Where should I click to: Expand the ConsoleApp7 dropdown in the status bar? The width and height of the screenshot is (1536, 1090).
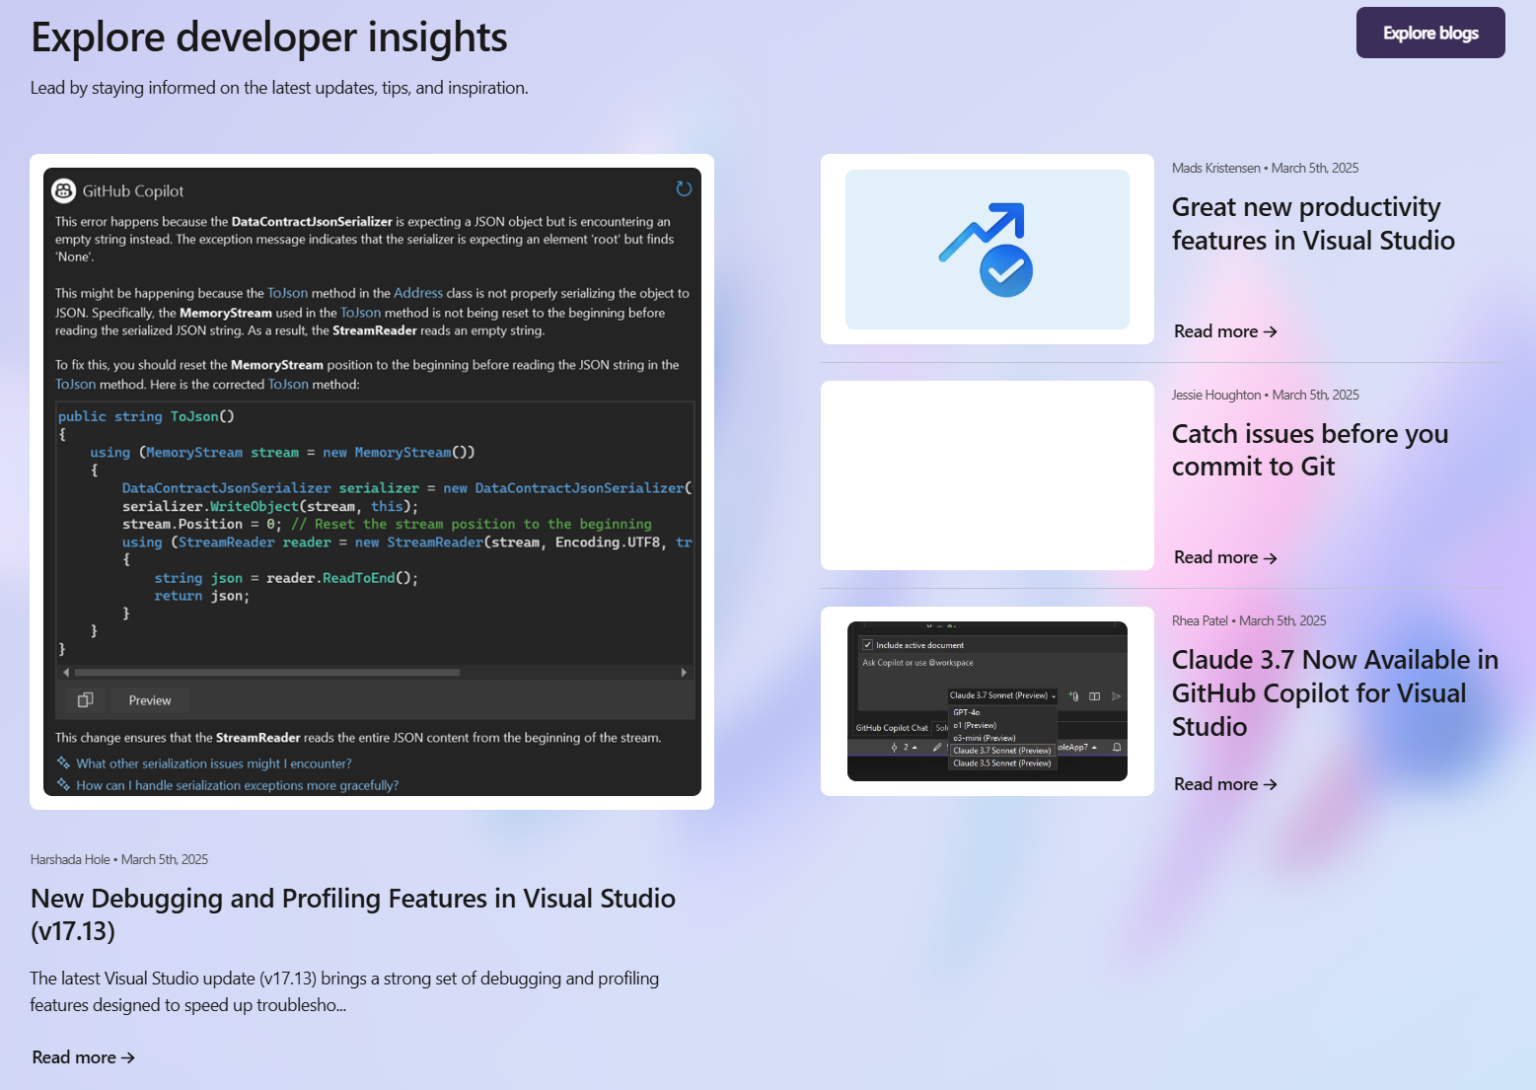click(x=1094, y=747)
